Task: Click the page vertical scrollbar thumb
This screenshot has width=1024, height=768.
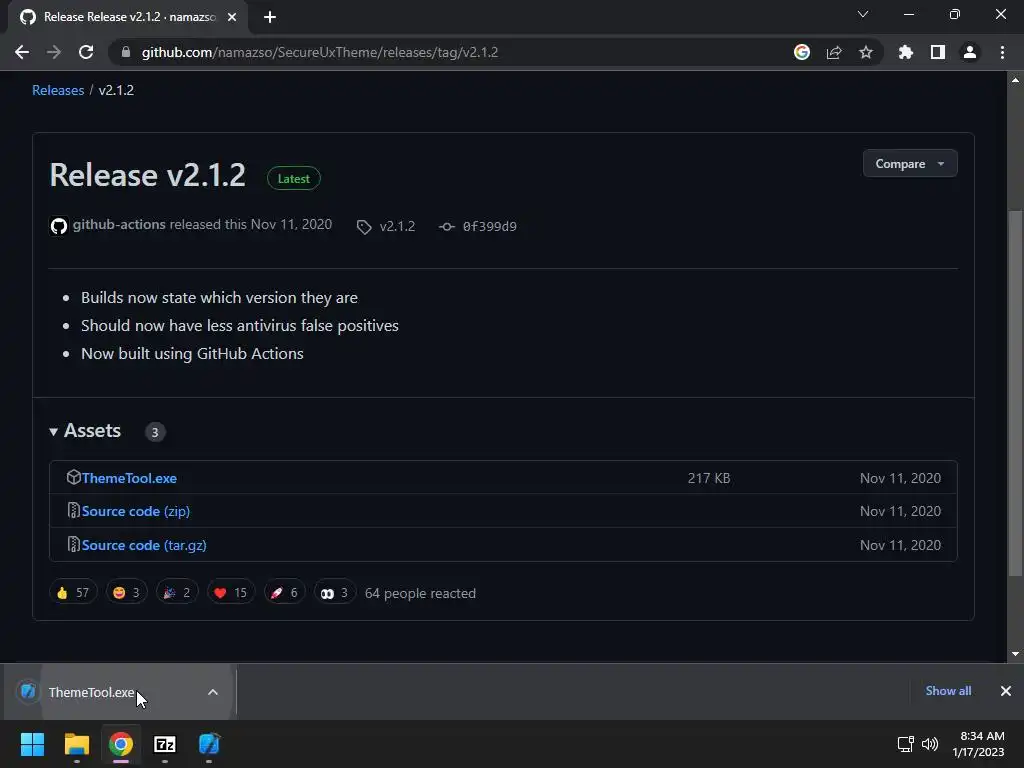Action: pos(1015,393)
